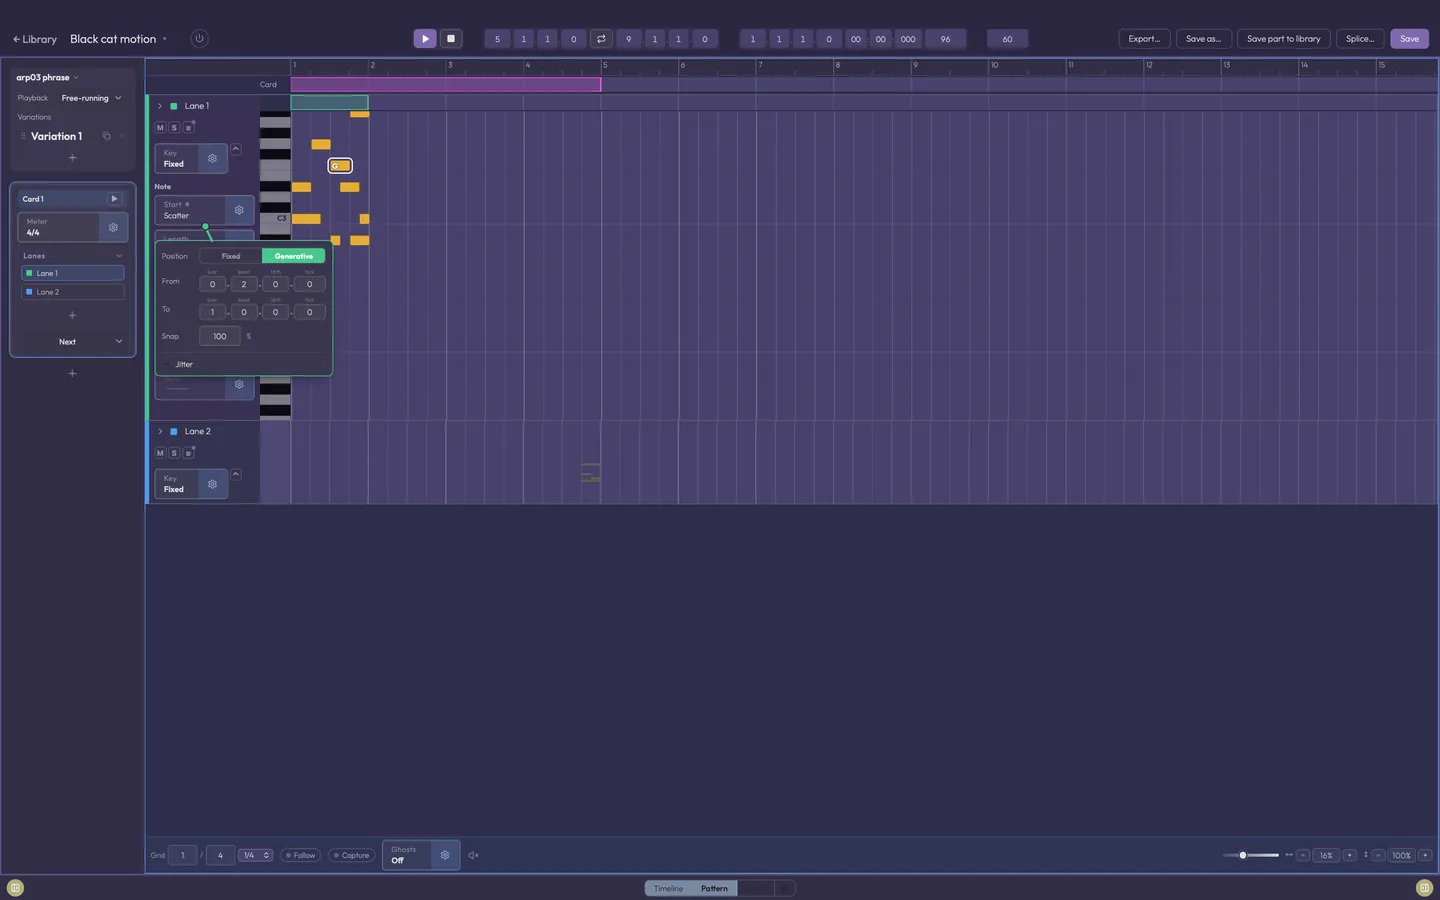
Task: Select Lane 2 in the Lanes list
Action: (72, 292)
